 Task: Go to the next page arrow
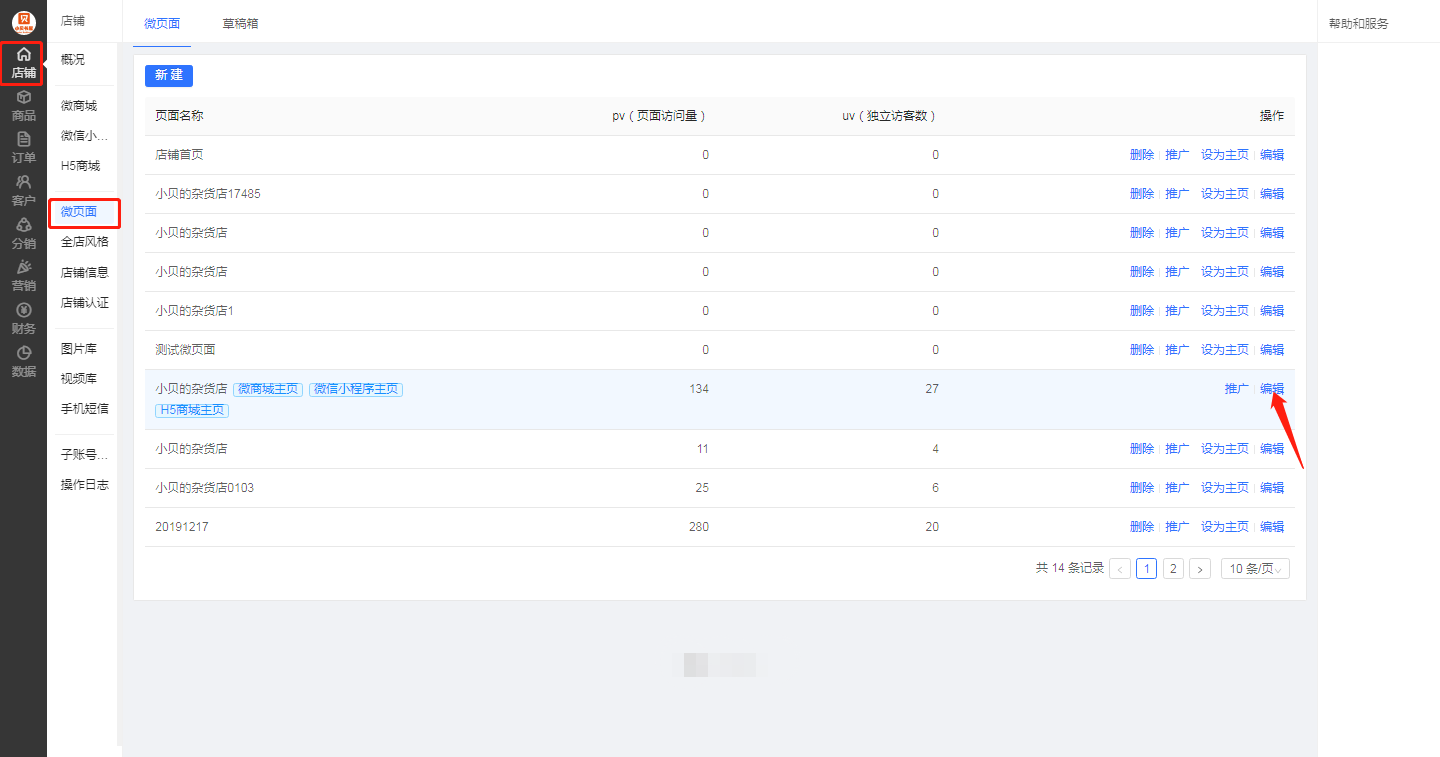(x=1200, y=568)
